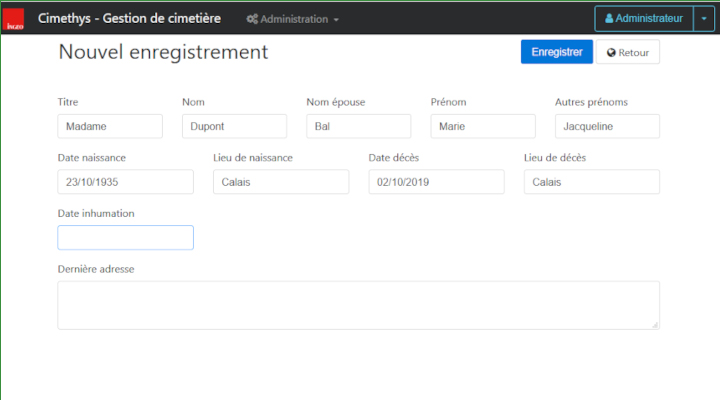Click the Administrateur user button
The image size is (720, 400).
(644, 18)
